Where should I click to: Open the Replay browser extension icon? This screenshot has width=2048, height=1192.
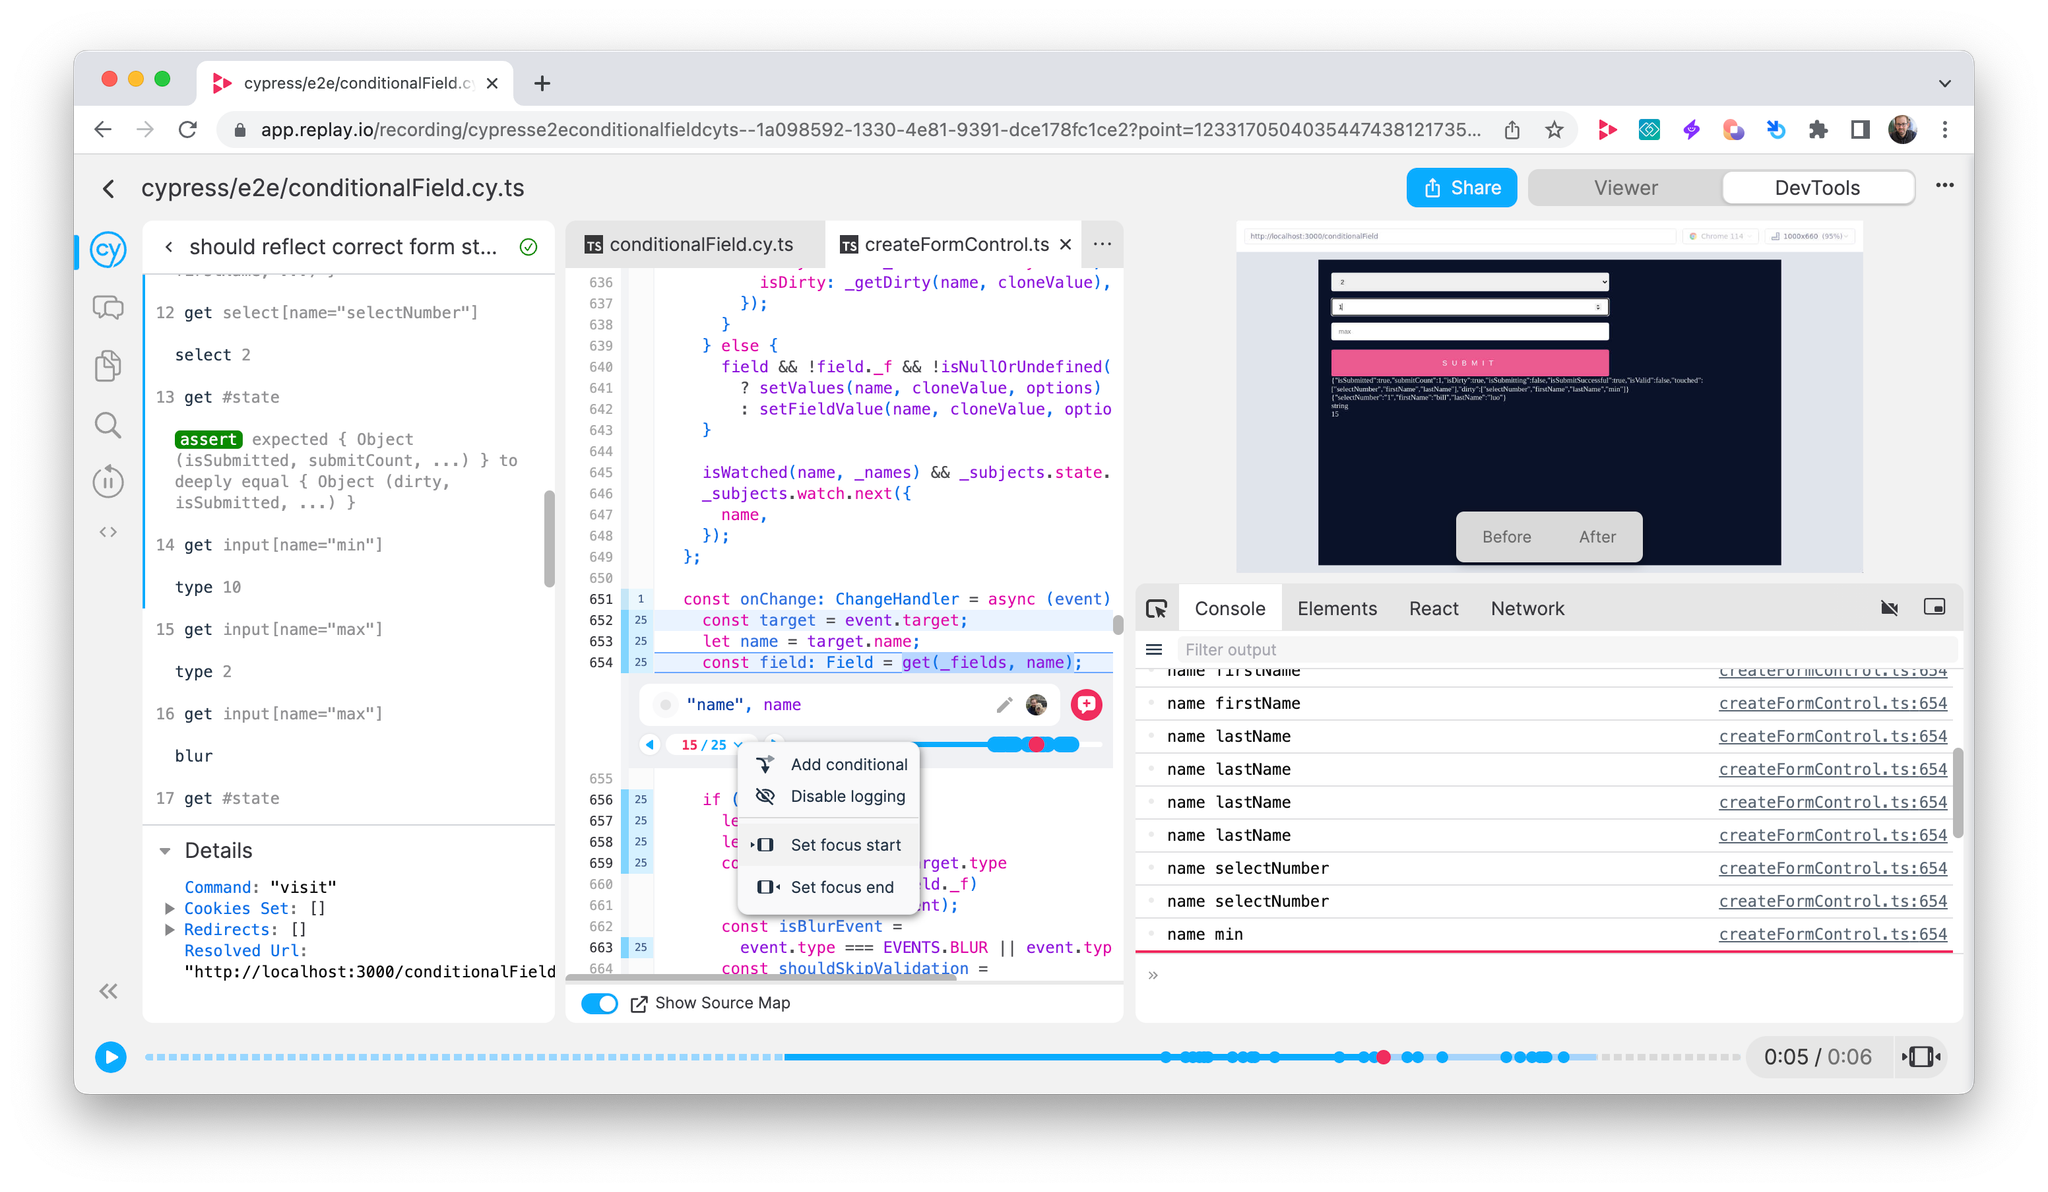(1607, 130)
